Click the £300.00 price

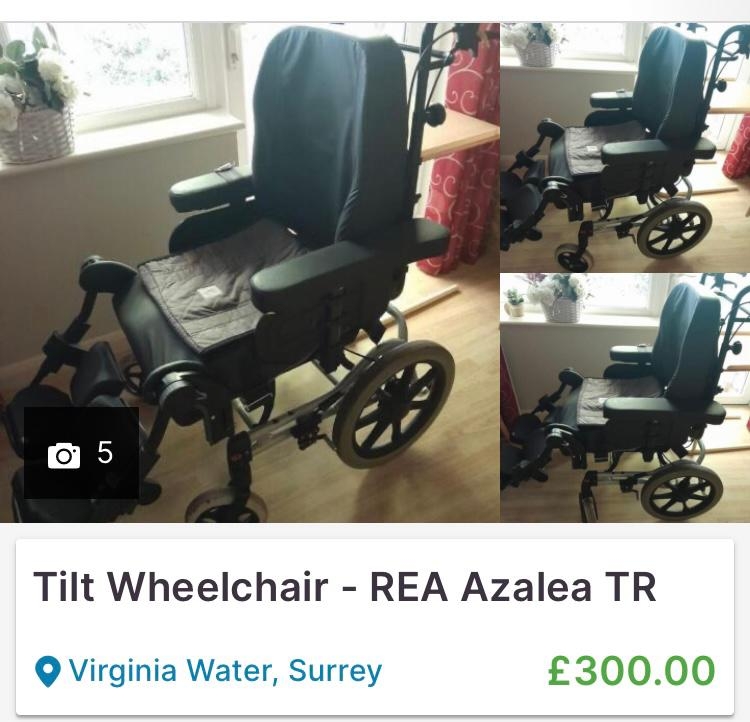631,671
